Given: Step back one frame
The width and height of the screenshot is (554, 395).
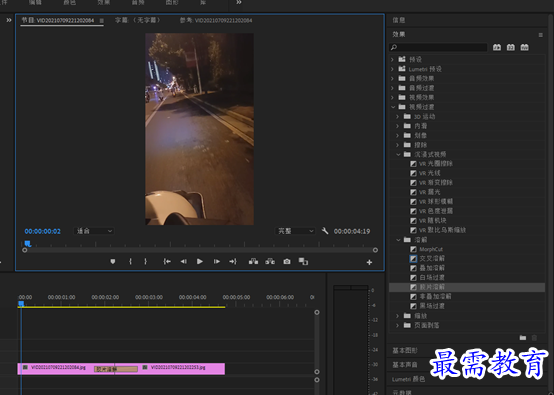Looking at the screenshot, I should 183,261.
